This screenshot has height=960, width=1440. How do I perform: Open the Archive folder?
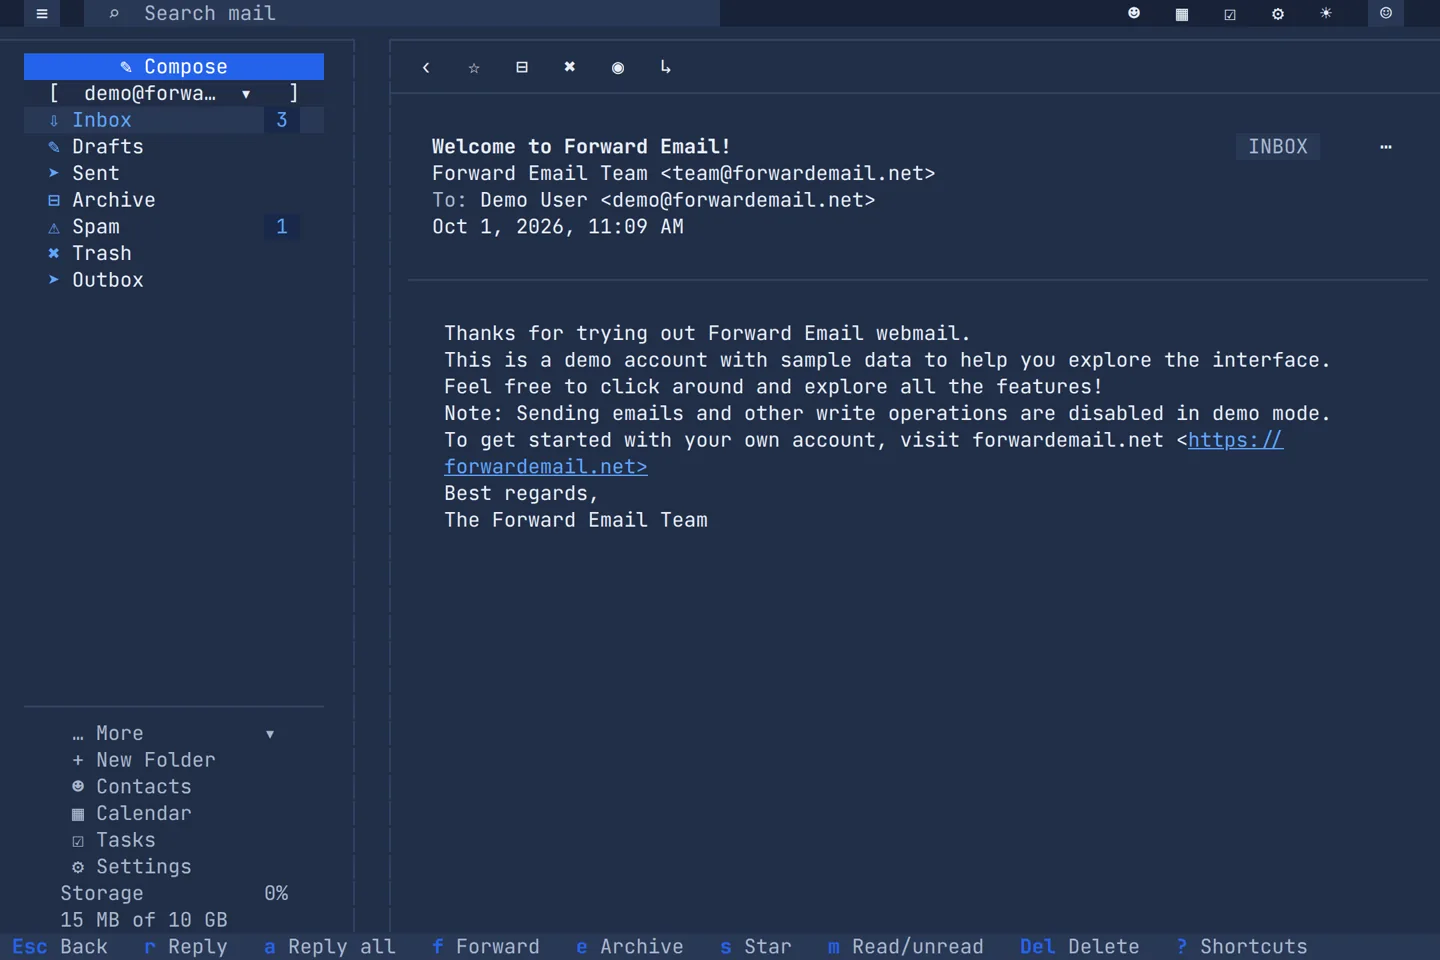174,200
